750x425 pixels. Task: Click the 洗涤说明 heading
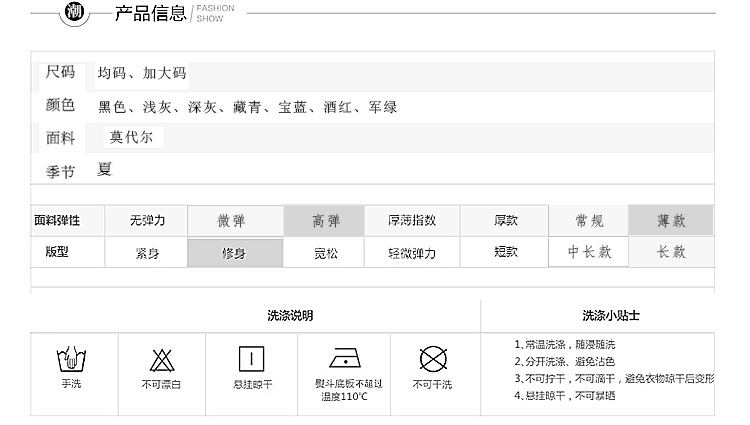click(290, 316)
